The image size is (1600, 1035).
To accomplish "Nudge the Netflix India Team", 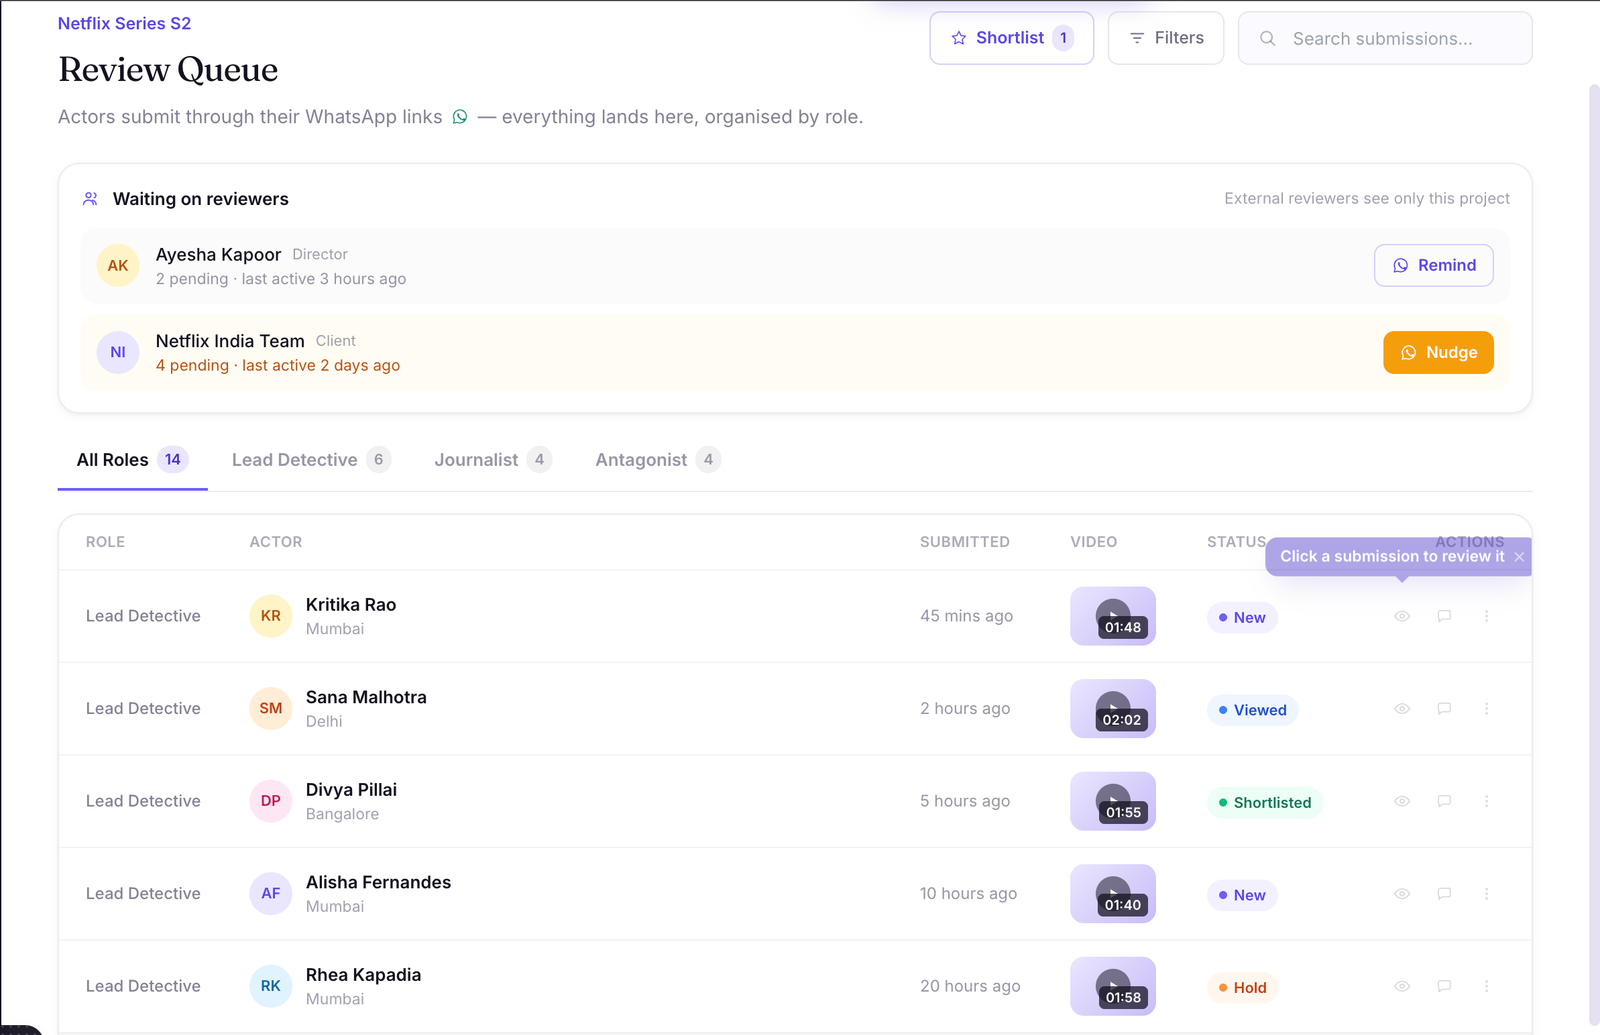I will (1438, 352).
